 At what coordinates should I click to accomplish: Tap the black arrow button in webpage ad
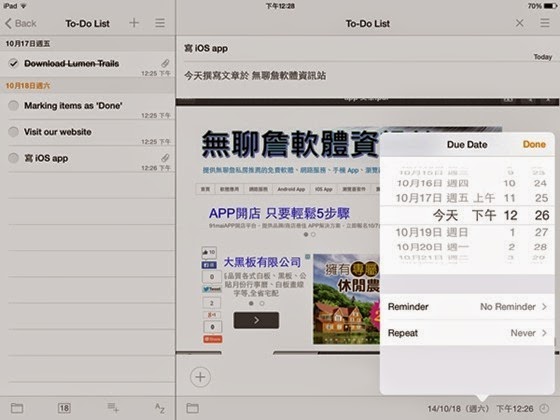[x=256, y=320]
